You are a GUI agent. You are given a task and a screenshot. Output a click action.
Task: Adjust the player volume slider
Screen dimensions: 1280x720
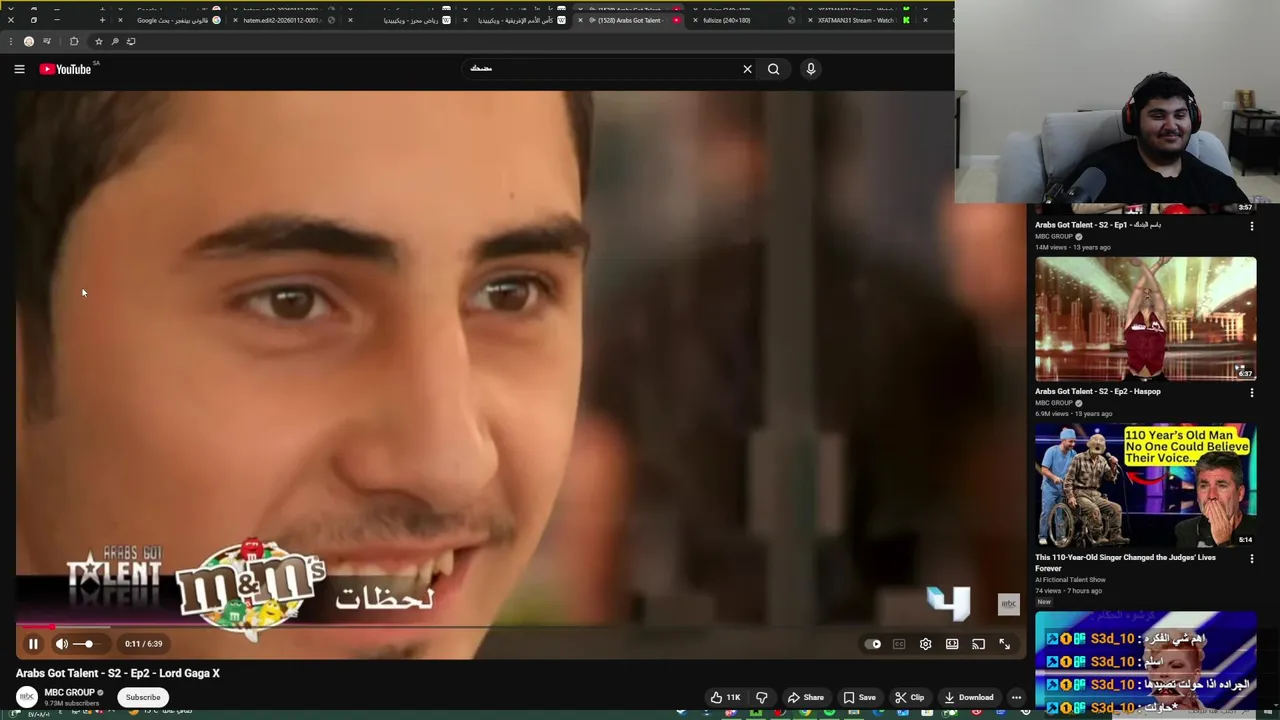pyautogui.click(x=88, y=644)
